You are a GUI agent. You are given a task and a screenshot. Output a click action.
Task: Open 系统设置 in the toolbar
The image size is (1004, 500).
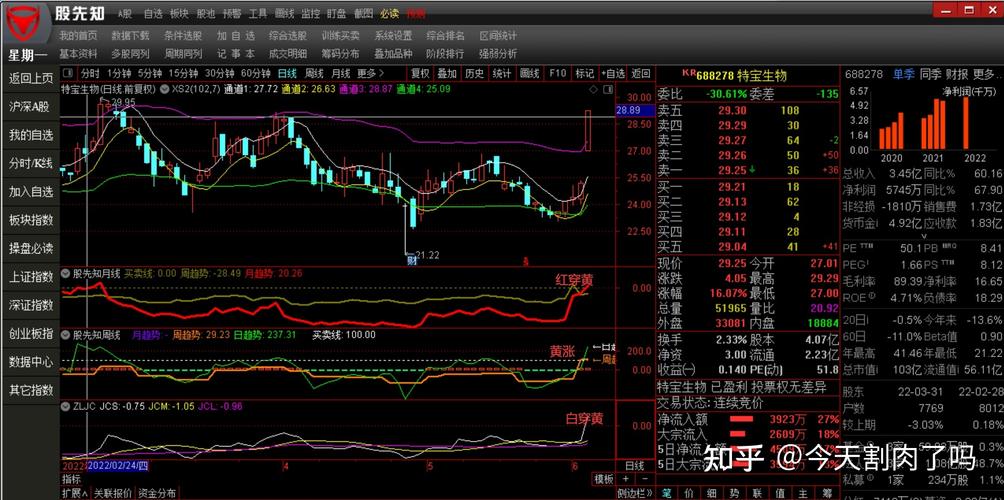393,36
